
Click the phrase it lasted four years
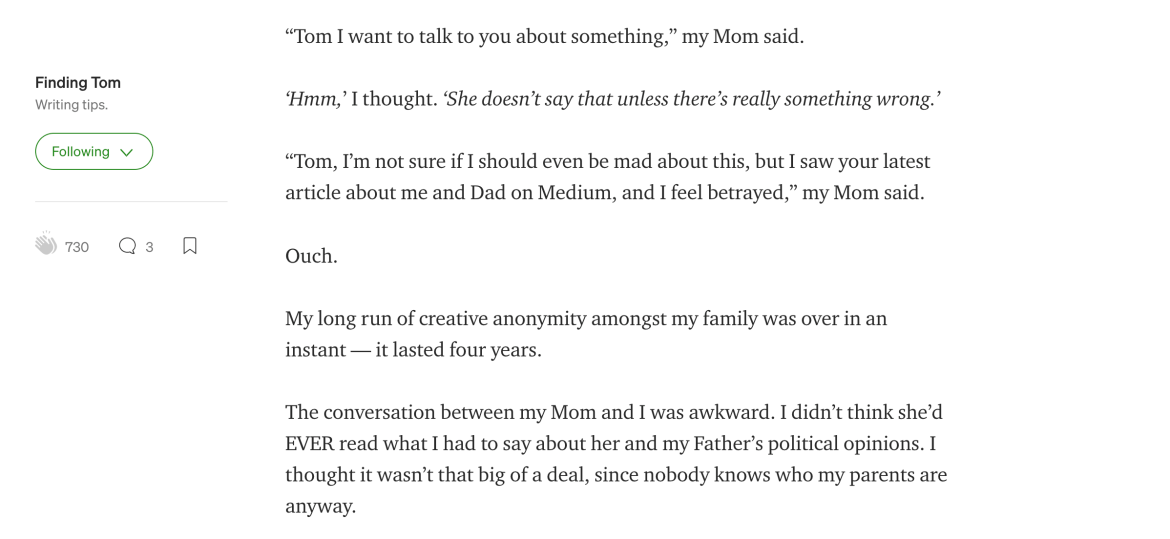458,350
